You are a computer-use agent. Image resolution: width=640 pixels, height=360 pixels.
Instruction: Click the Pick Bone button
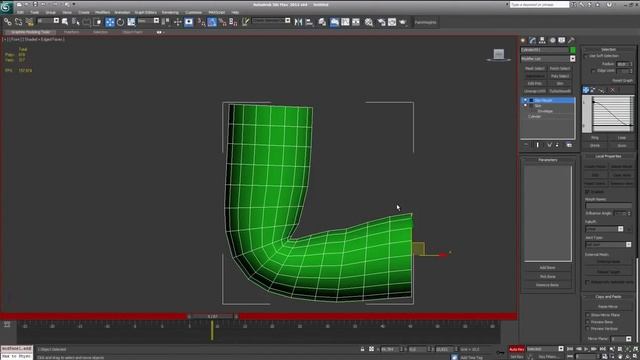[x=547, y=276]
